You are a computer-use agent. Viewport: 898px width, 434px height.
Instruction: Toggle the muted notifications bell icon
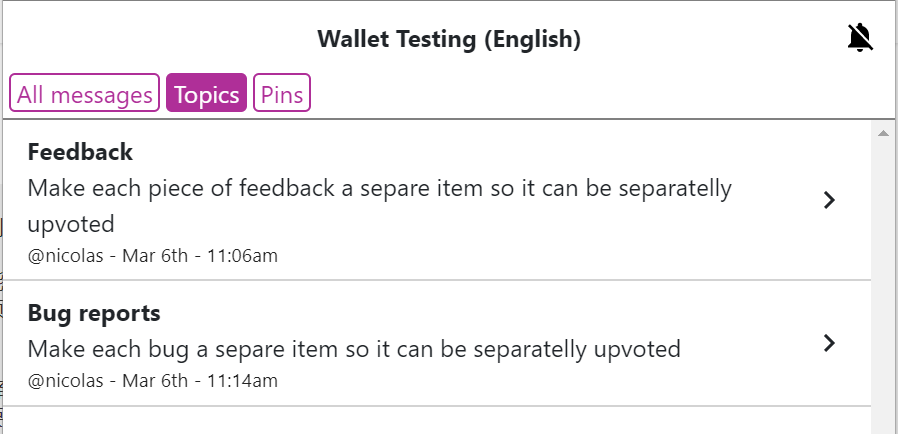pos(860,38)
